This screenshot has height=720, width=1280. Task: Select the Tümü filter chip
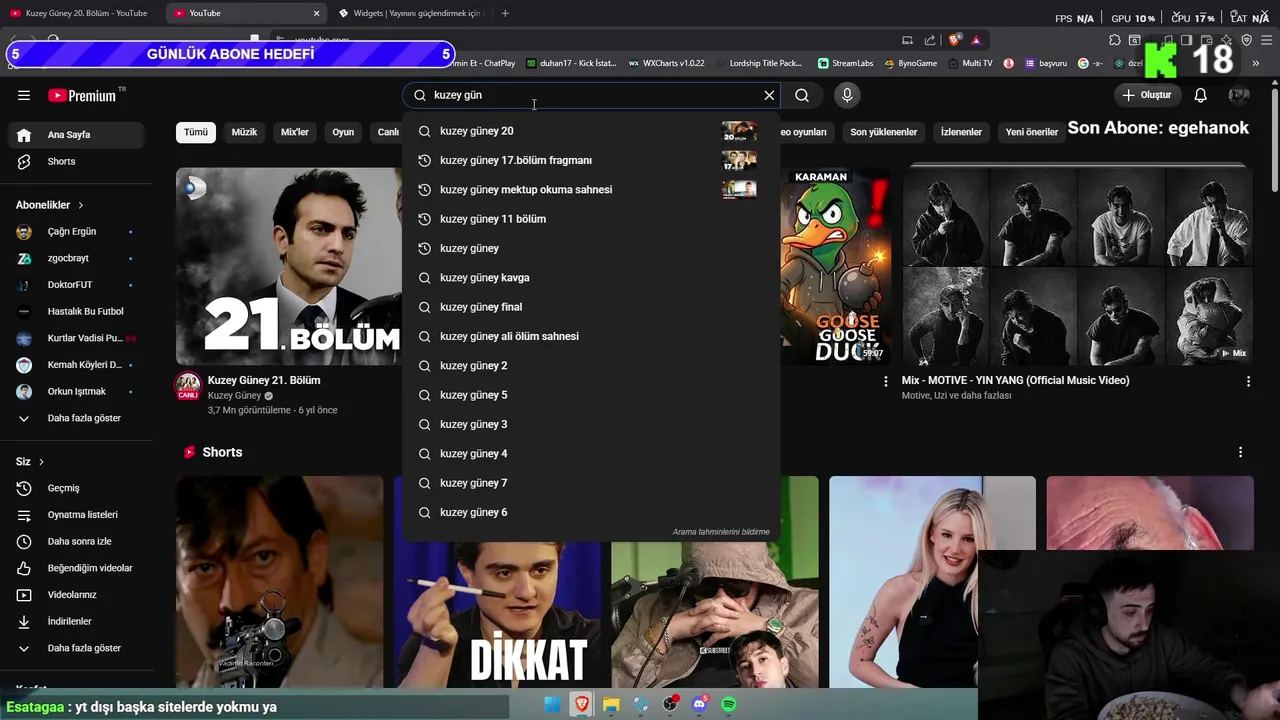point(196,132)
